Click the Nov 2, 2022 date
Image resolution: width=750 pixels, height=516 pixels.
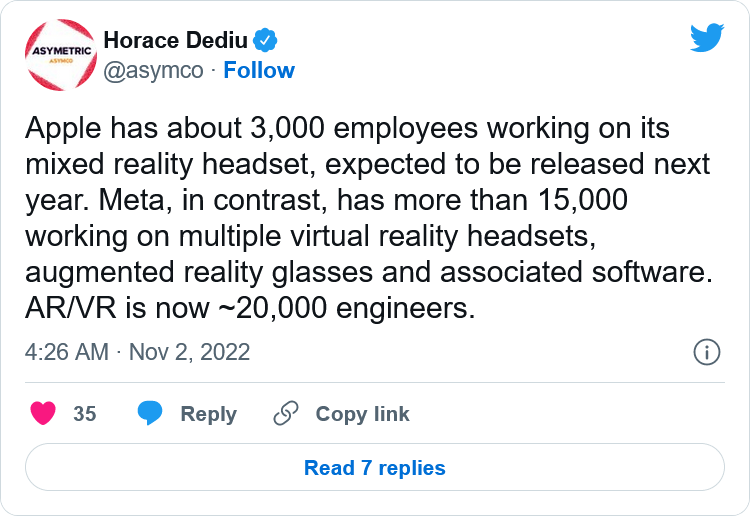[189, 352]
